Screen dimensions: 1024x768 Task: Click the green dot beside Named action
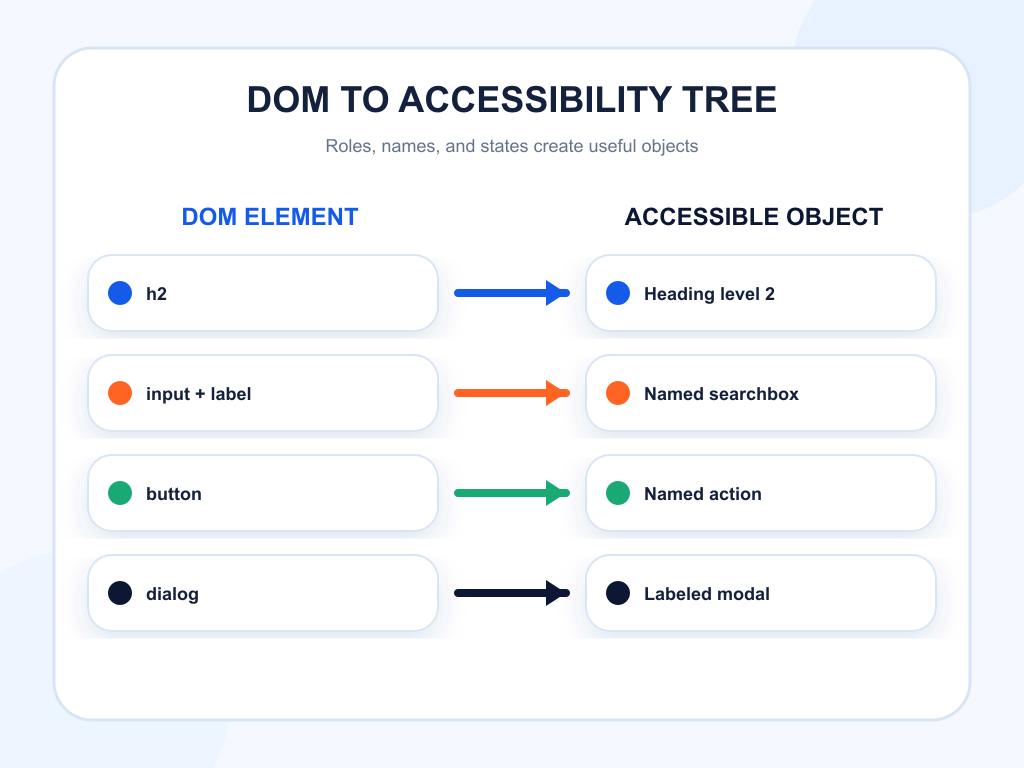618,493
